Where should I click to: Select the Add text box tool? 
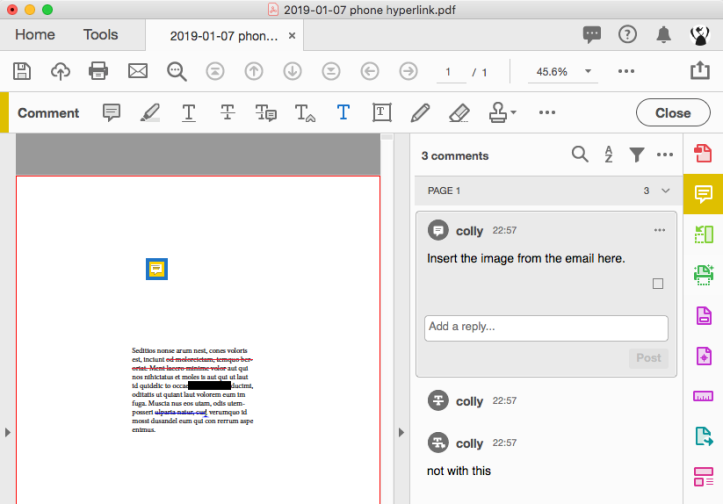pos(382,113)
